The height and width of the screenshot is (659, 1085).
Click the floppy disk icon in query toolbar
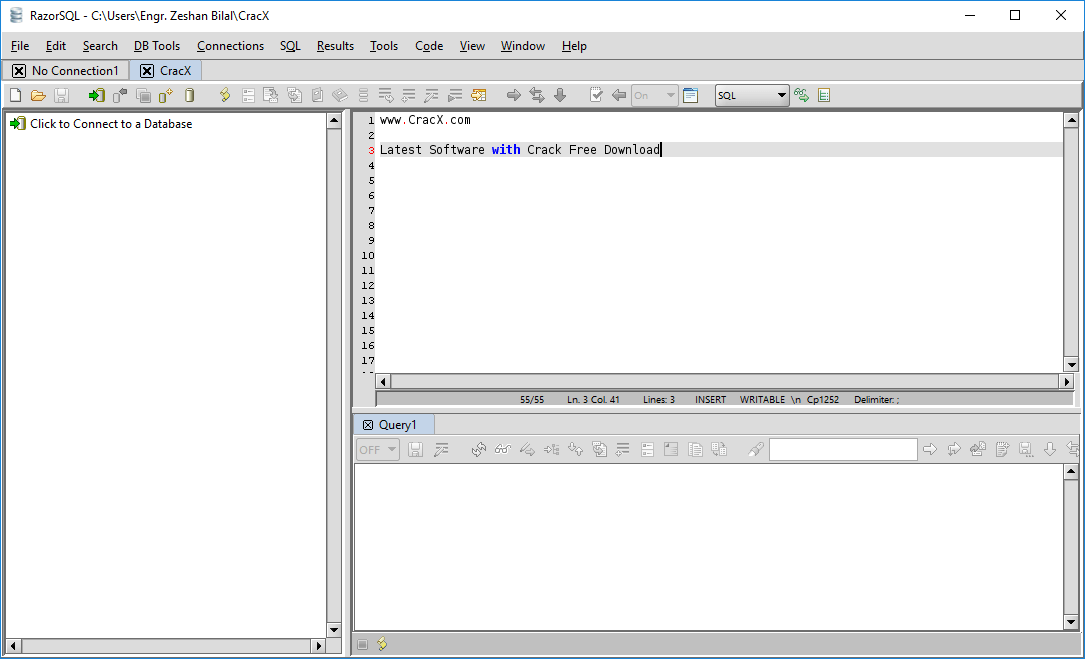tap(416, 450)
